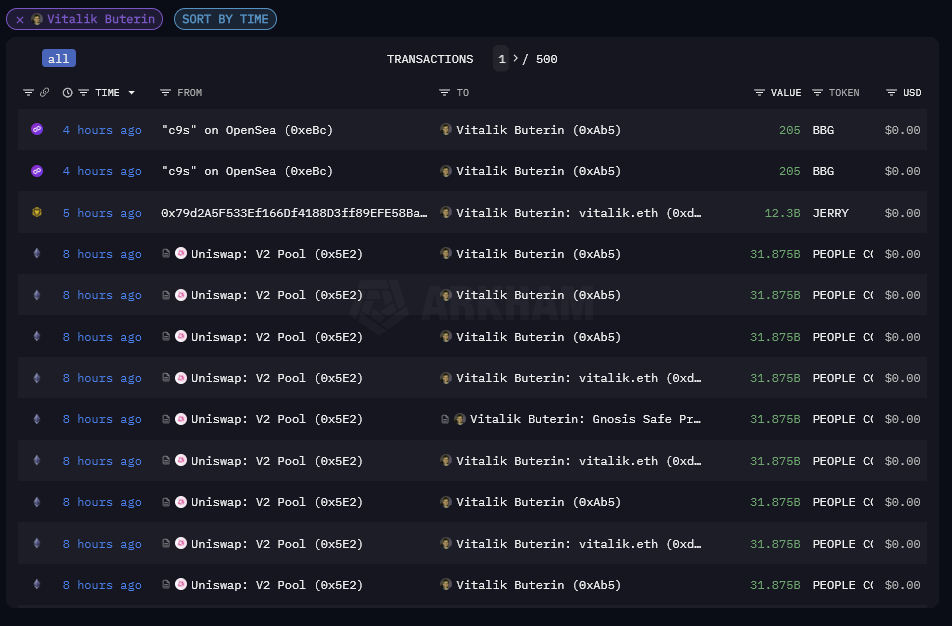The width and height of the screenshot is (952, 626).
Task: Click the TRANSACTIONS heading
Action: [430, 59]
